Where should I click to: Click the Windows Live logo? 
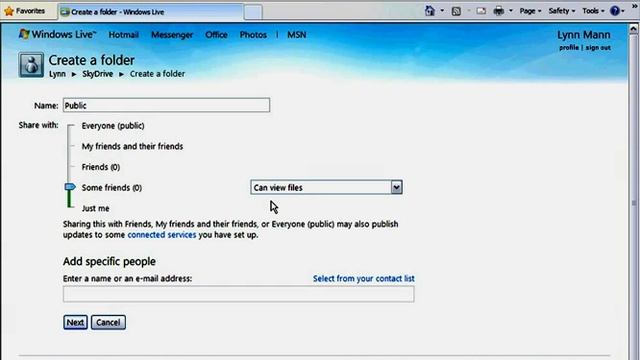point(58,34)
